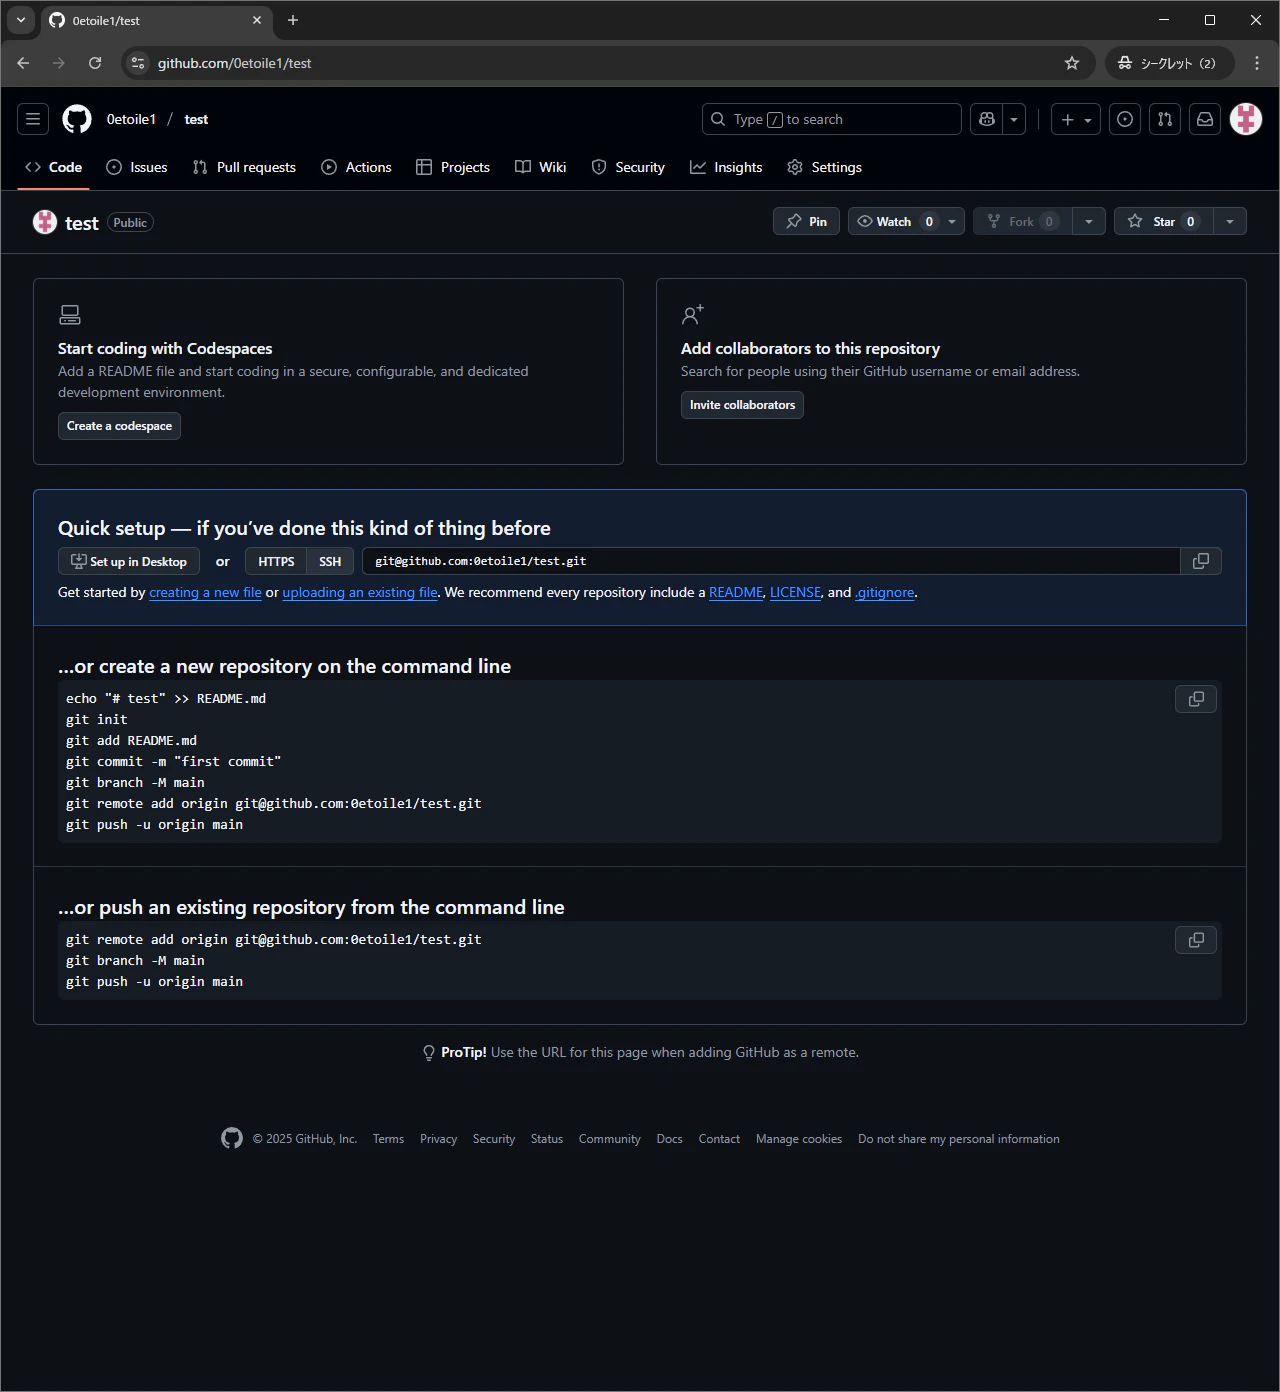Image resolution: width=1280 pixels, height=1392 pixels.
Task: Click Manage cookies in the footer
Action: click(799, 1139)
